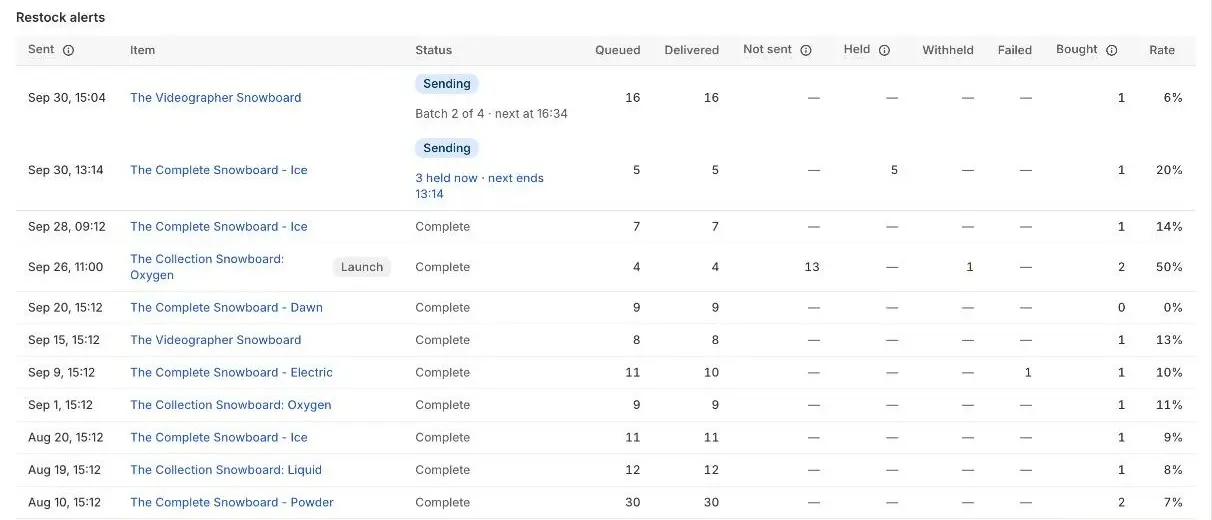1212x520 pixels.
Task: Open The Videographer Snowboard link from Sep 30
Action: click(x=215, y=98)
